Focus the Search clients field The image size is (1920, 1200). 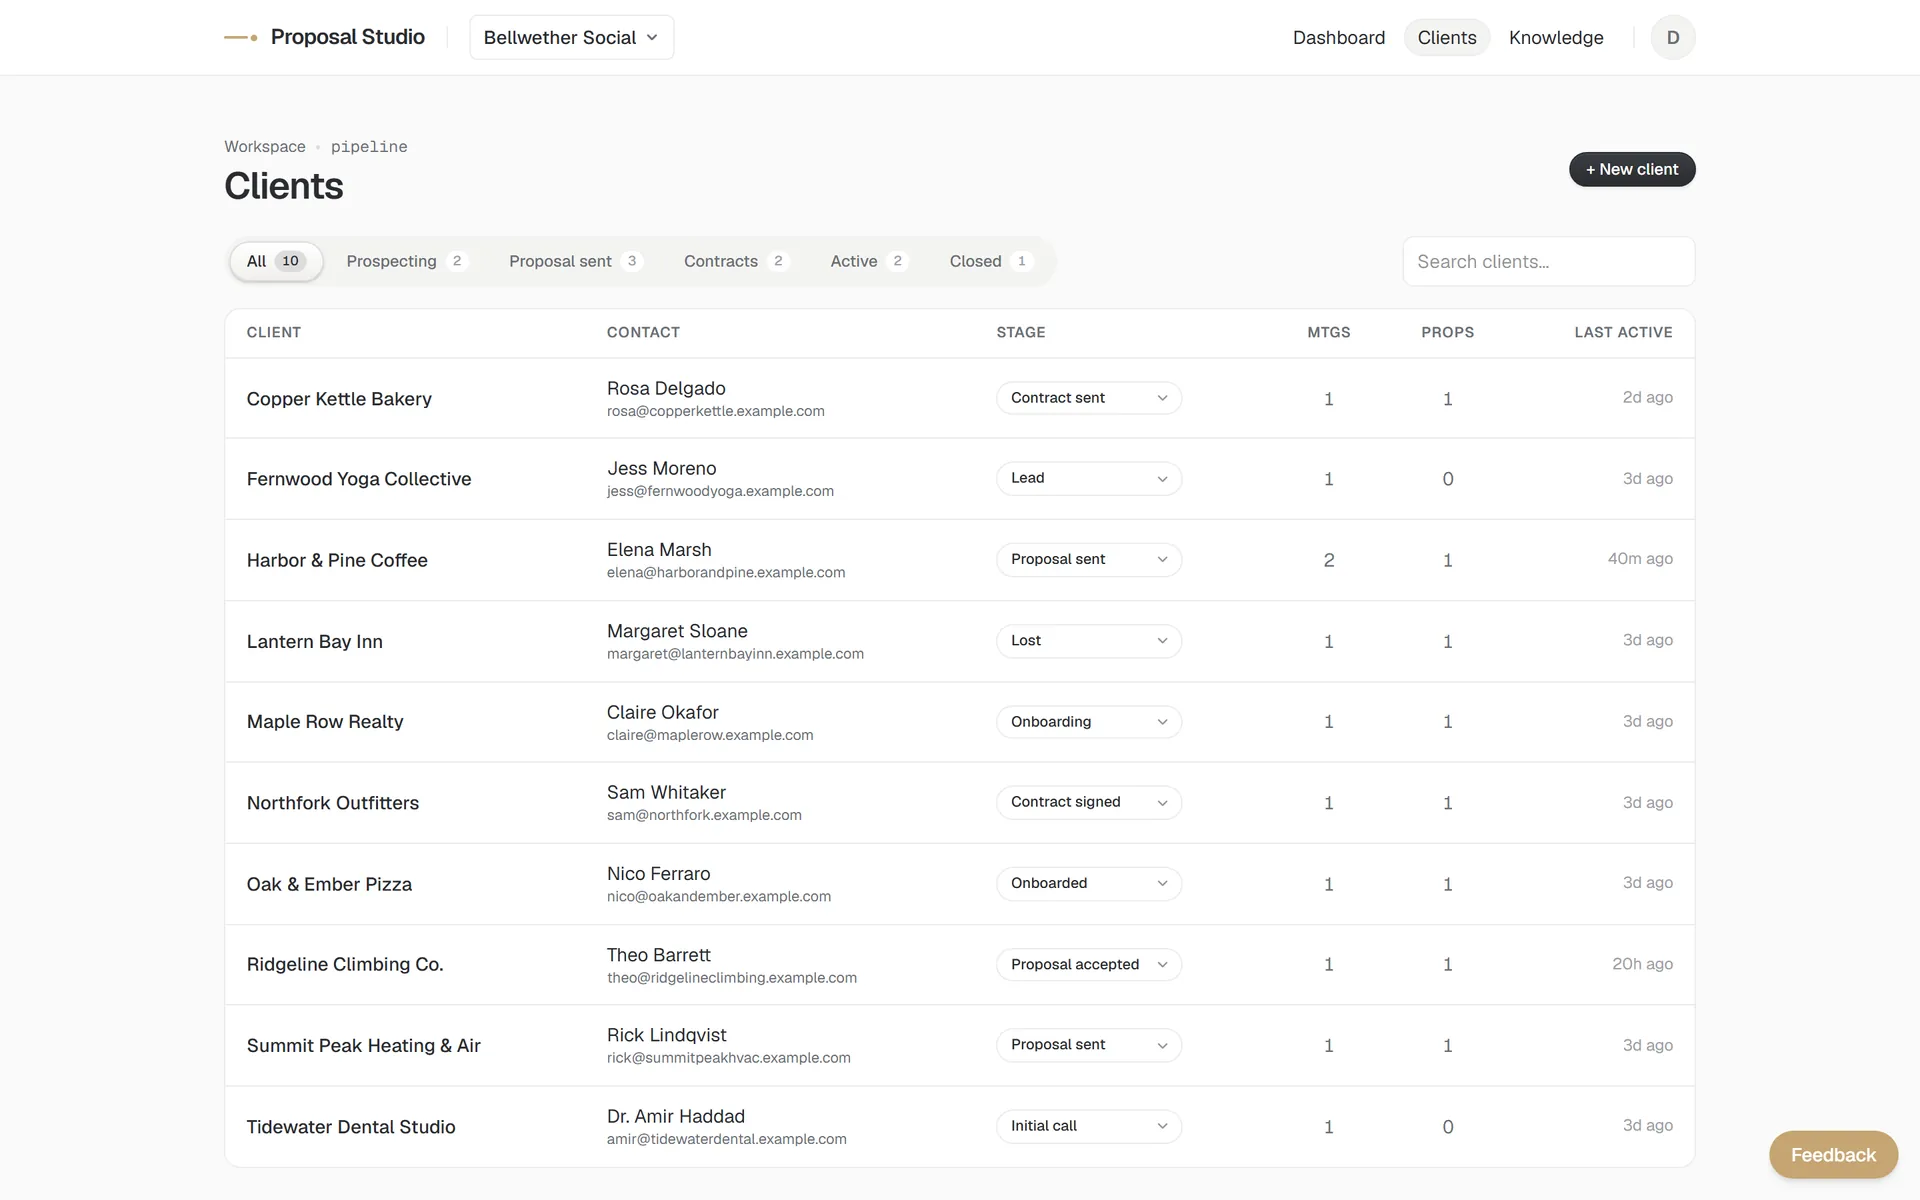(x=1548, y=261)
